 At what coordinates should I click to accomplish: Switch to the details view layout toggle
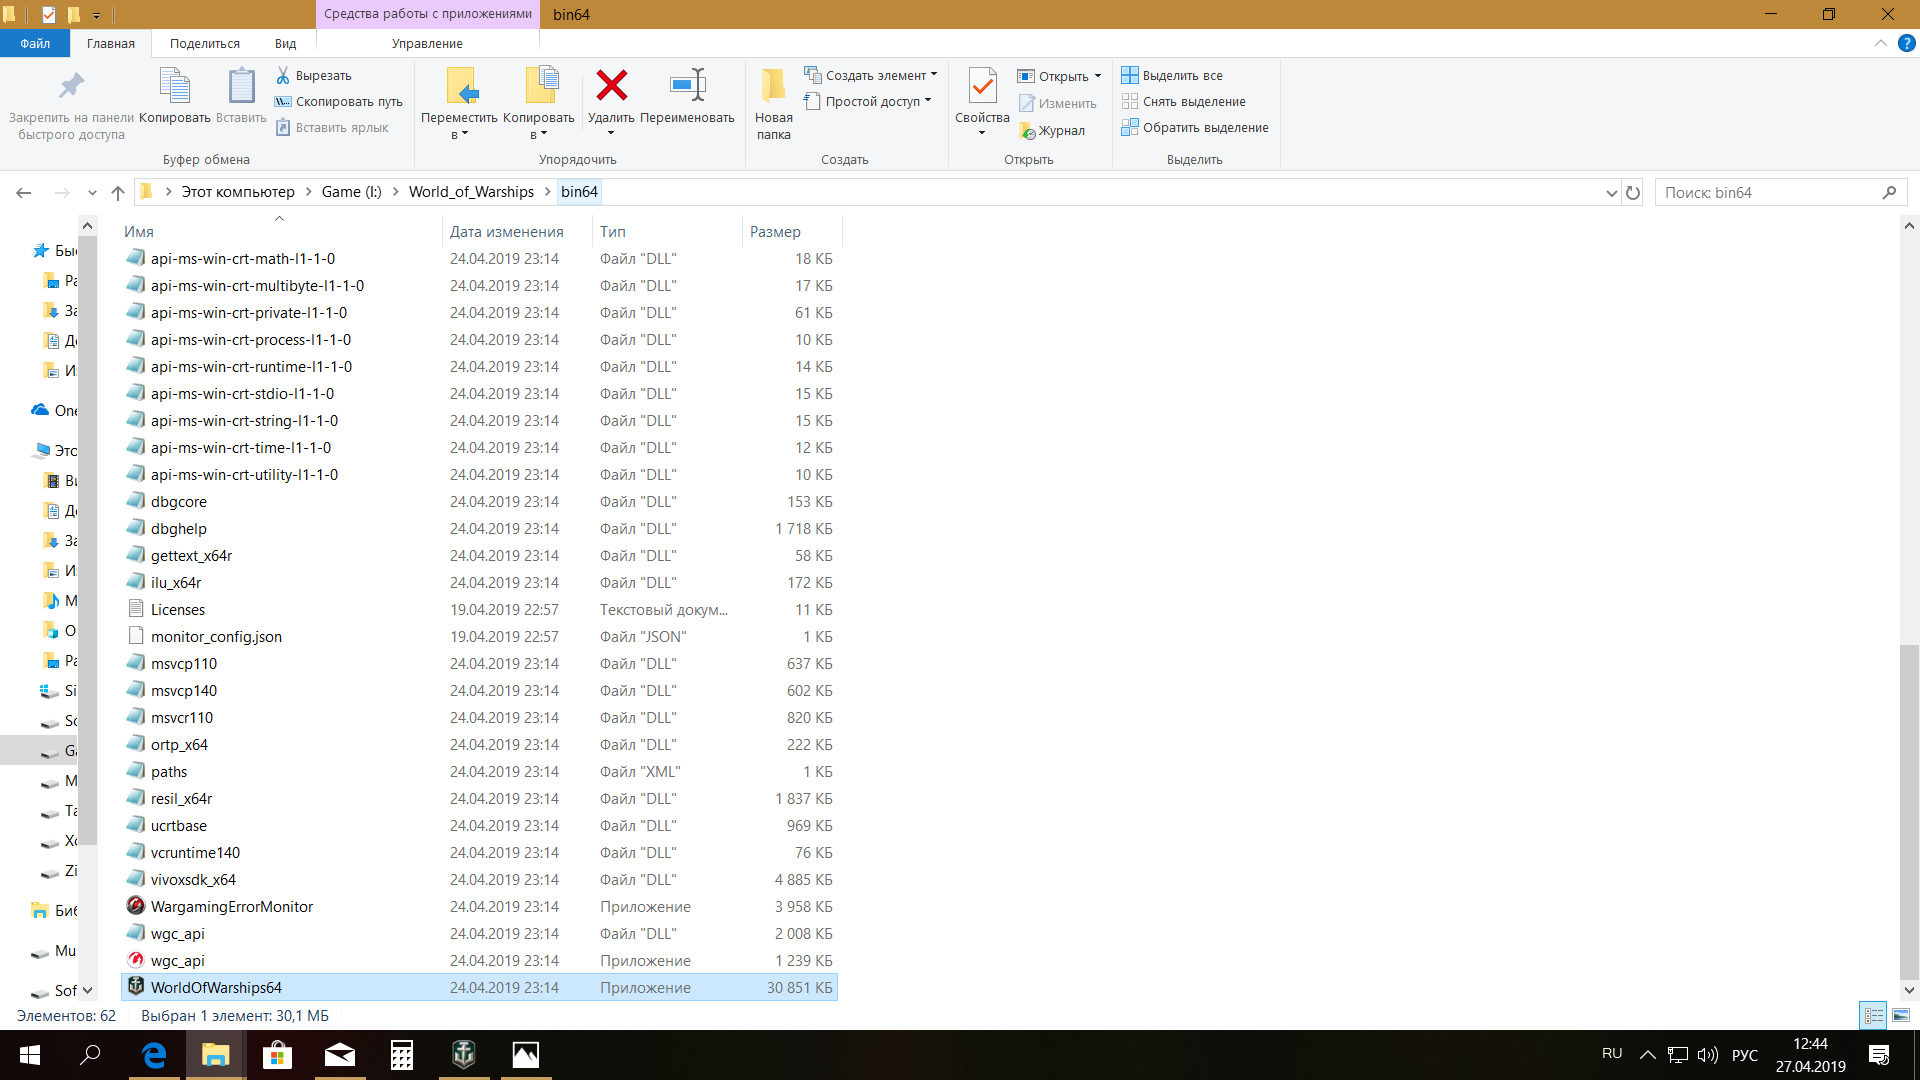1873,1015
